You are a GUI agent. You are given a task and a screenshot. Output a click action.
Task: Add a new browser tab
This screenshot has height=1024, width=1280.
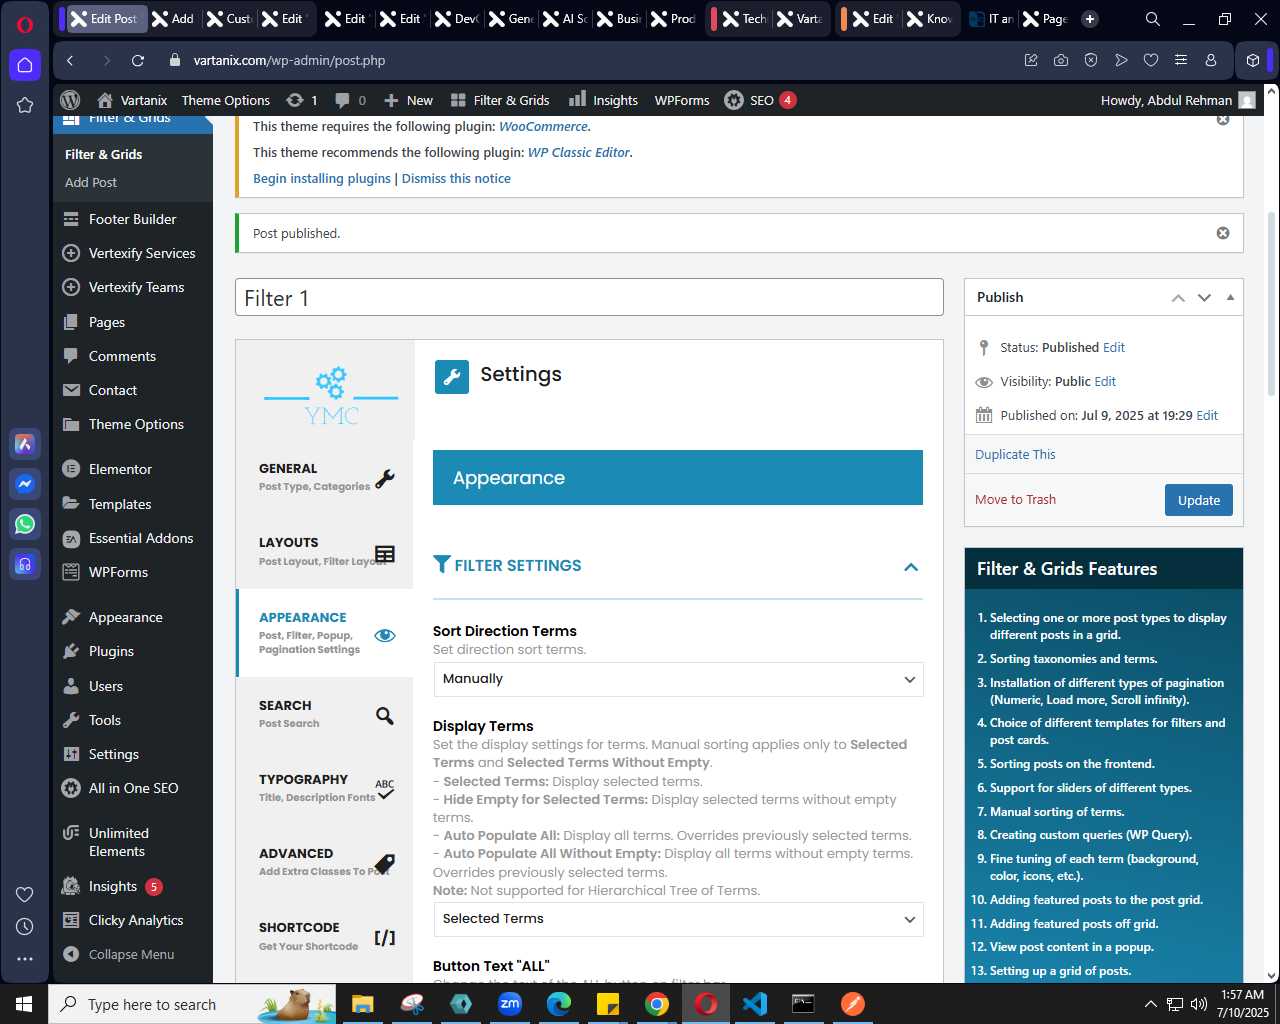tap(1090, 19)
